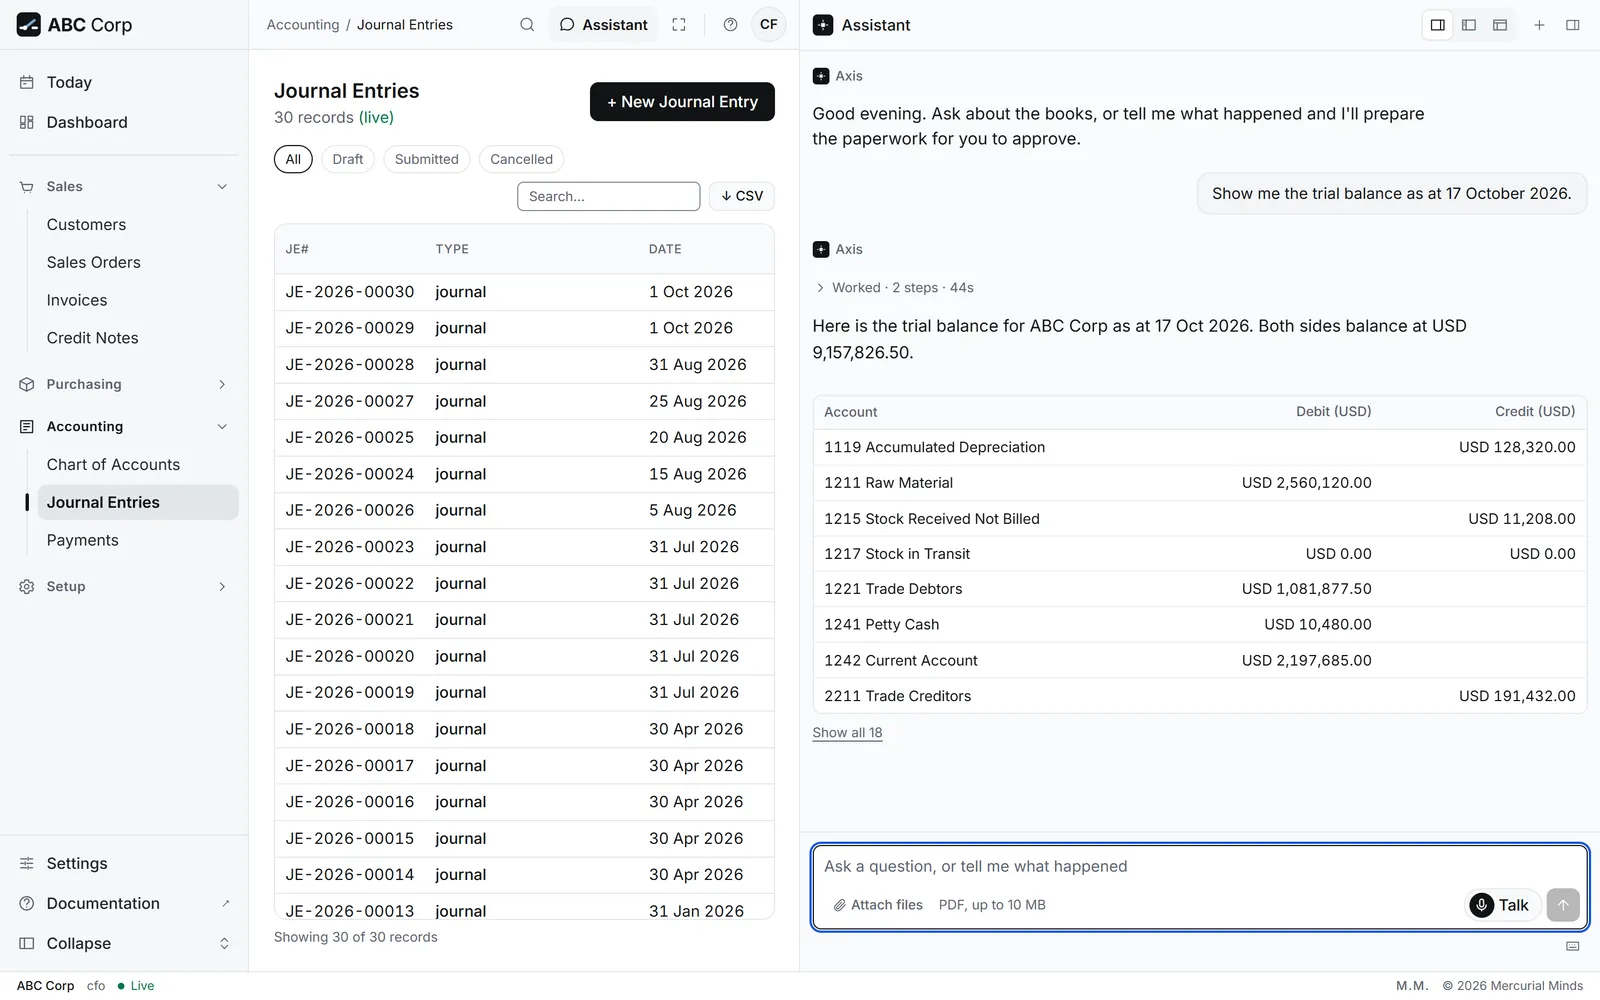Image resolution: width=1600 pixels, height=1000 pixels.
Task: Export records with the CSV button
Action: 742,196
